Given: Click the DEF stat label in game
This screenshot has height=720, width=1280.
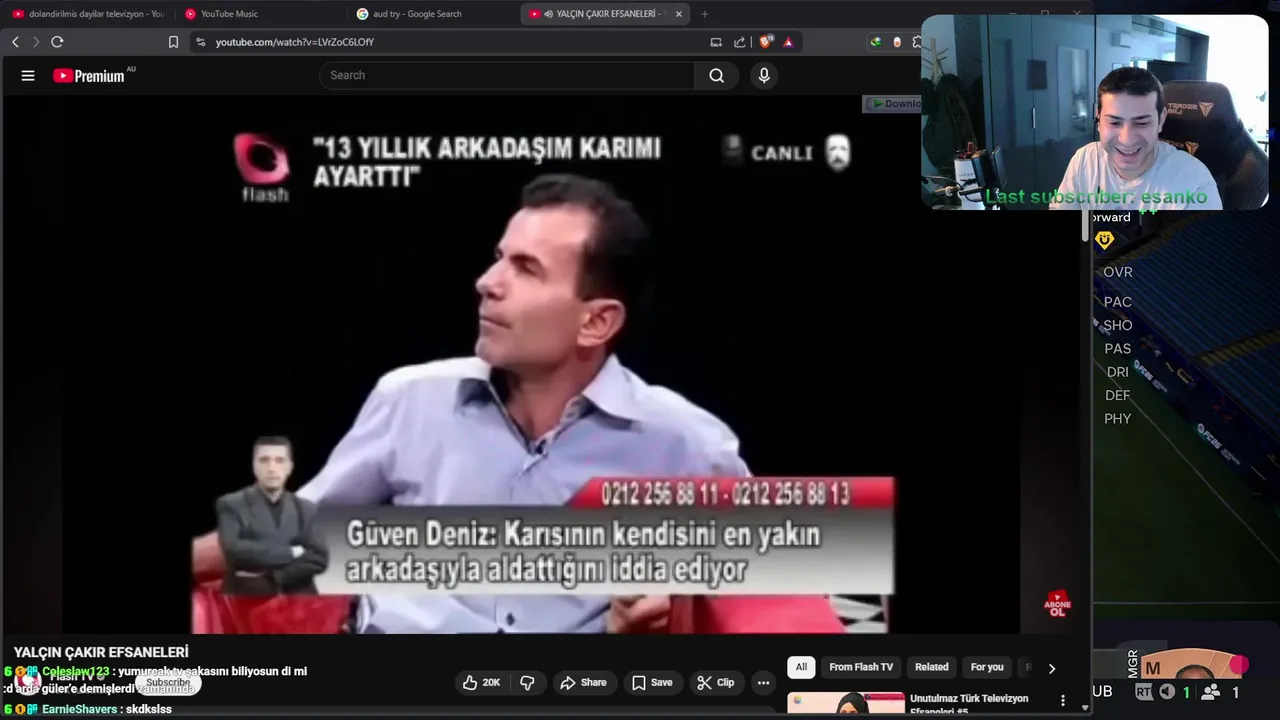Looking at the screenshot, I should click(x=1118, y=395).
